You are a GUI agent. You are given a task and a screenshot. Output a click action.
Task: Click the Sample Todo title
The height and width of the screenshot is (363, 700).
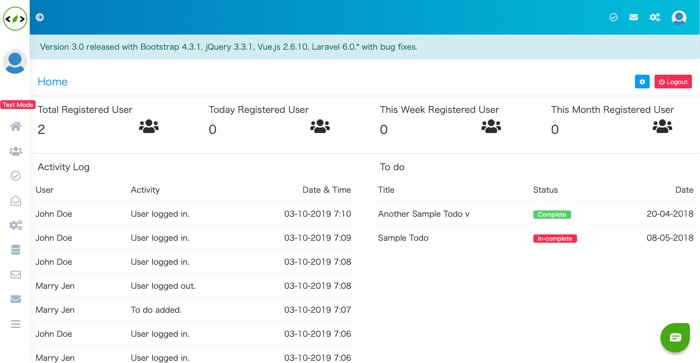click(x=403, y=238)
